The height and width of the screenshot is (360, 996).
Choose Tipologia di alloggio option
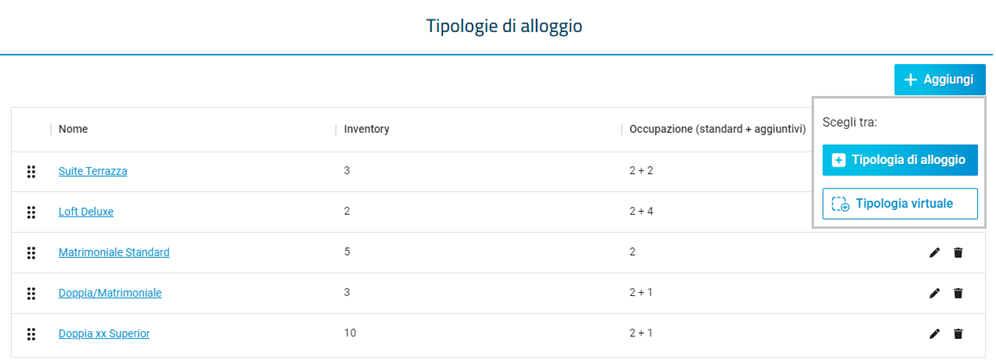click(x=899, y=160)
